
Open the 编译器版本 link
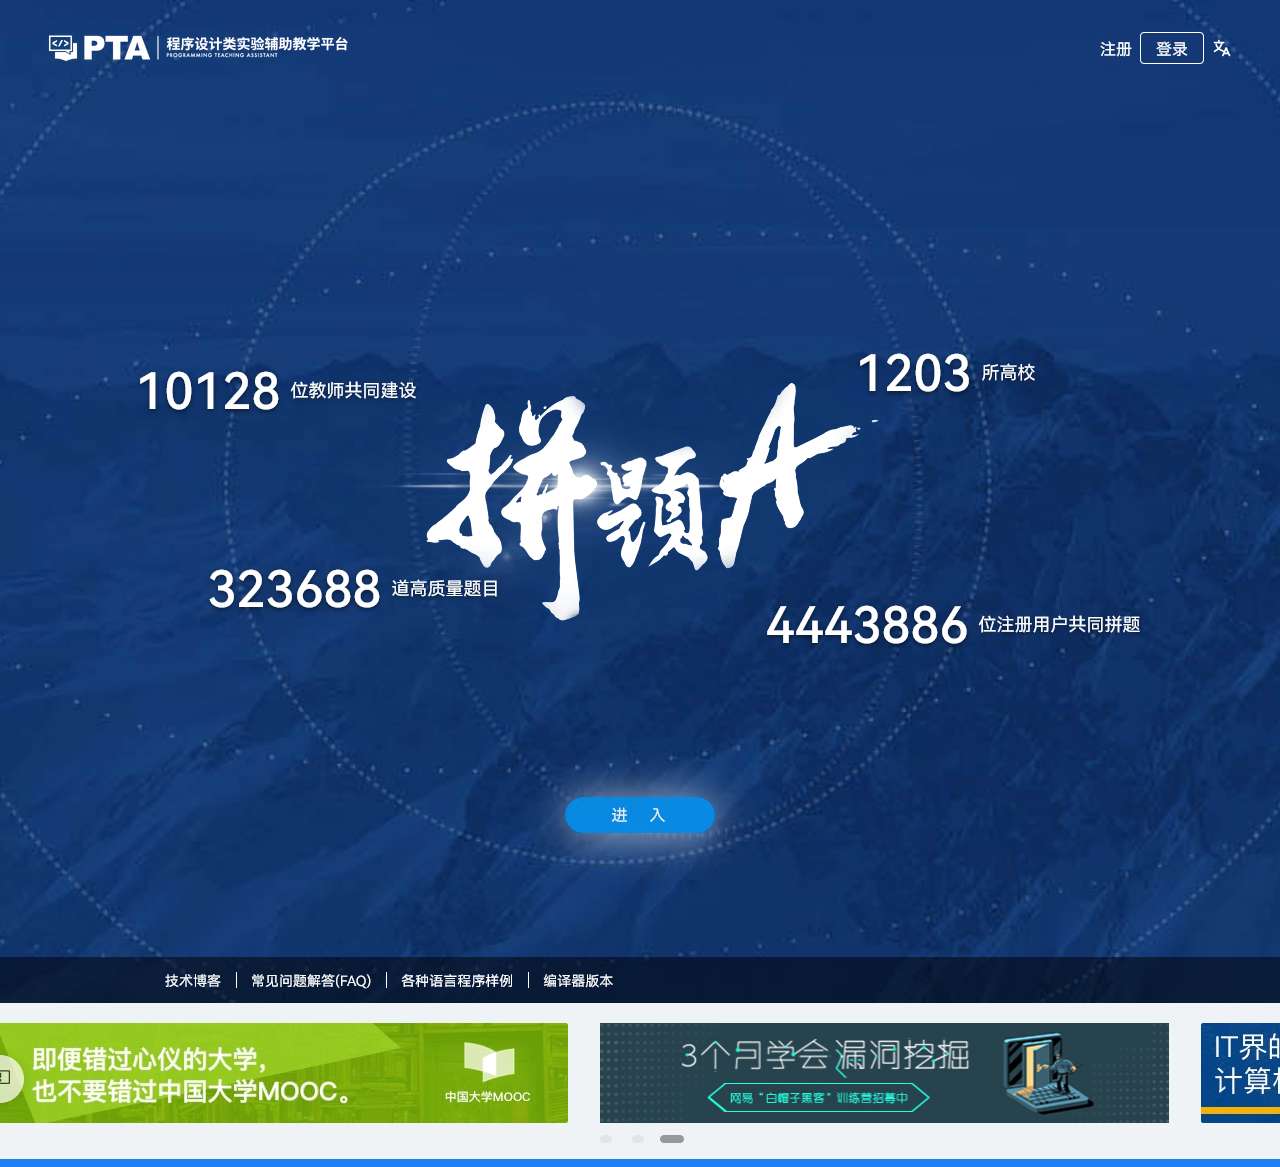578,981
